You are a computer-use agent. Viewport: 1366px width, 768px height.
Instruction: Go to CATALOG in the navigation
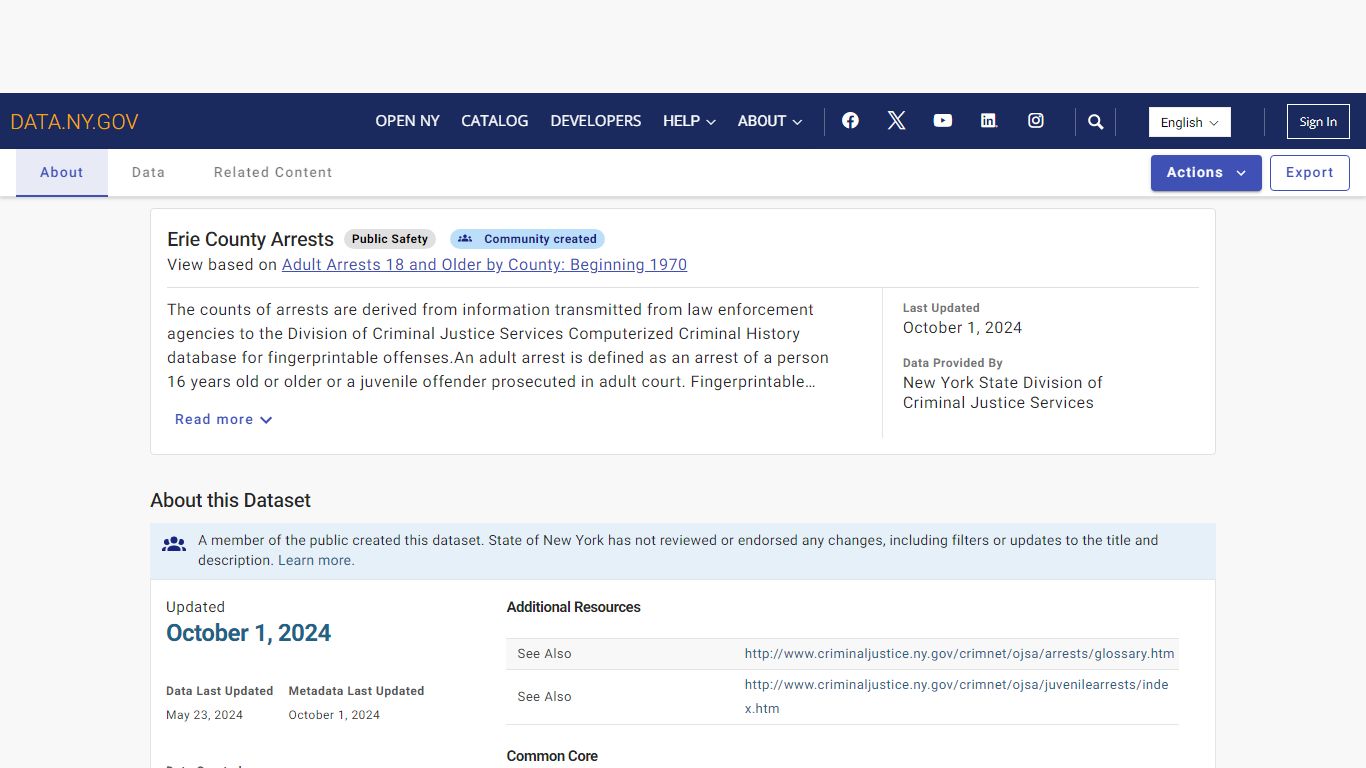[x=494, y=121]
